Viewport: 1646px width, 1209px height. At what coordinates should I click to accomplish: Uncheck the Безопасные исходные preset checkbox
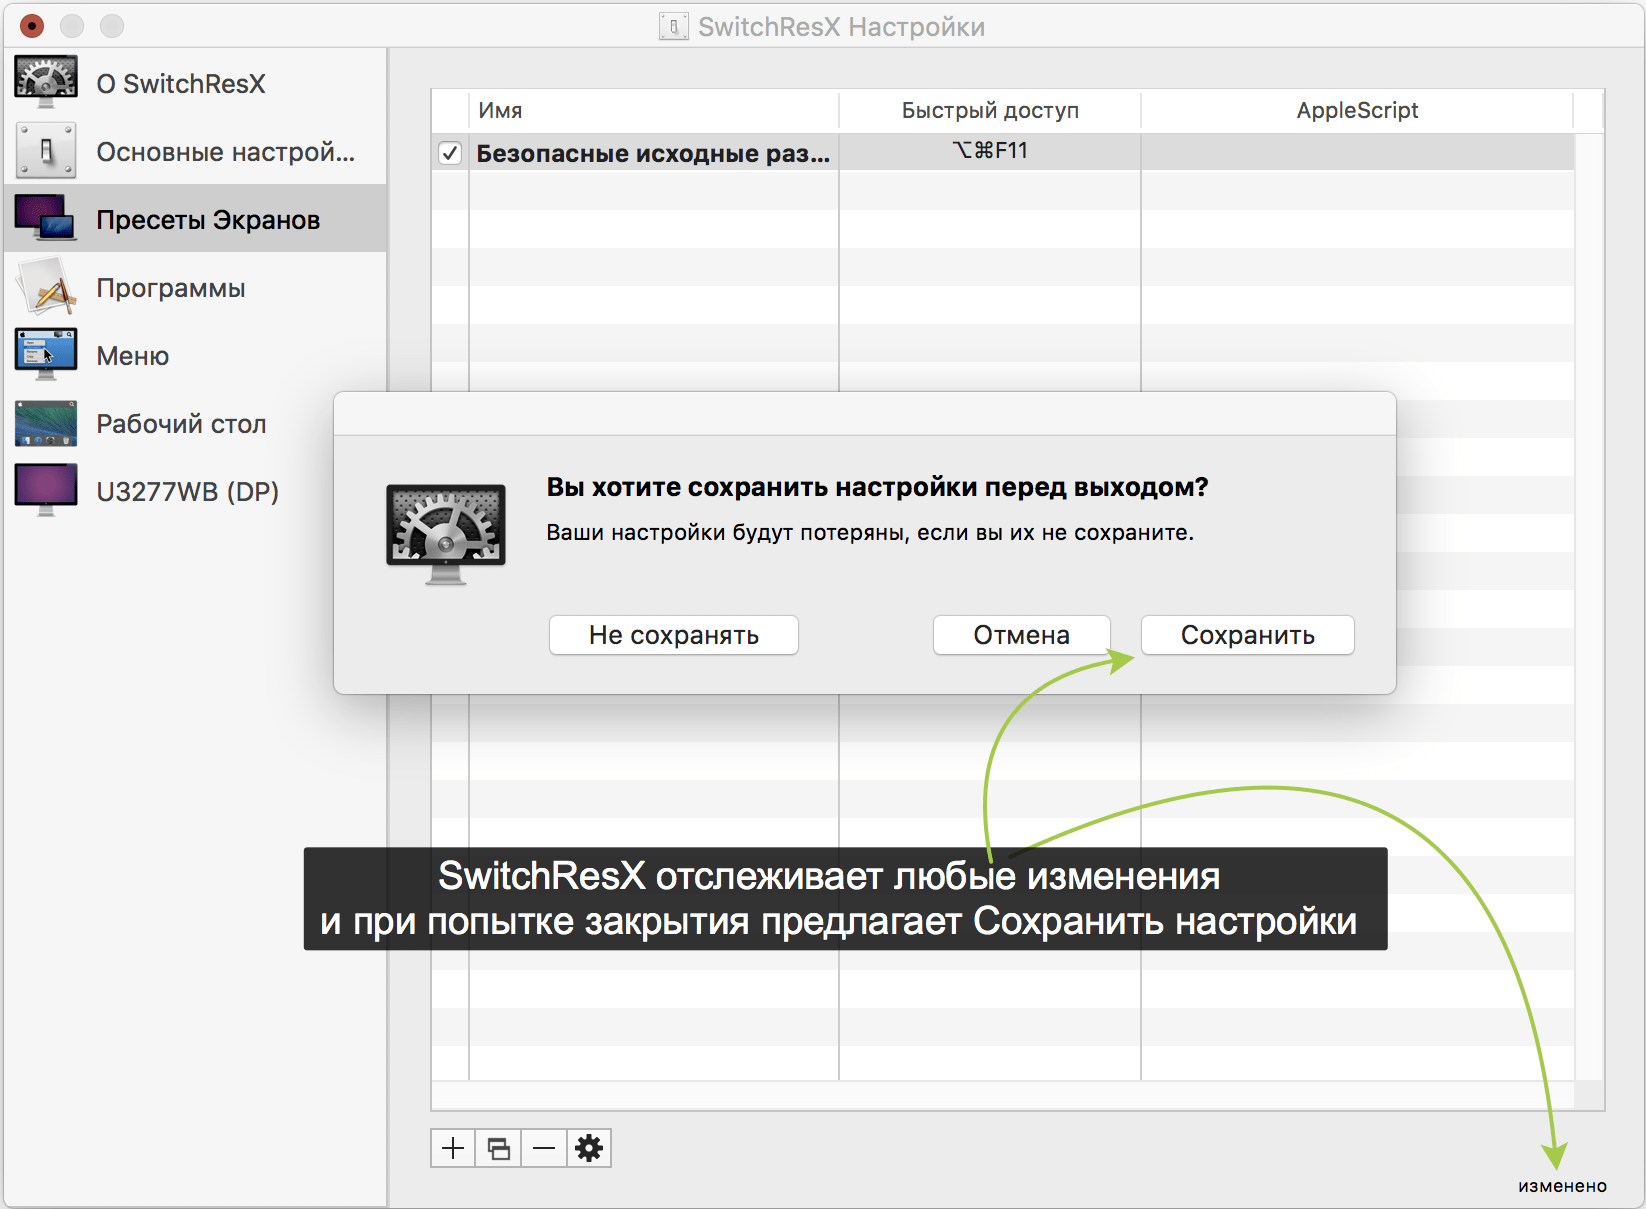[450, 153]
